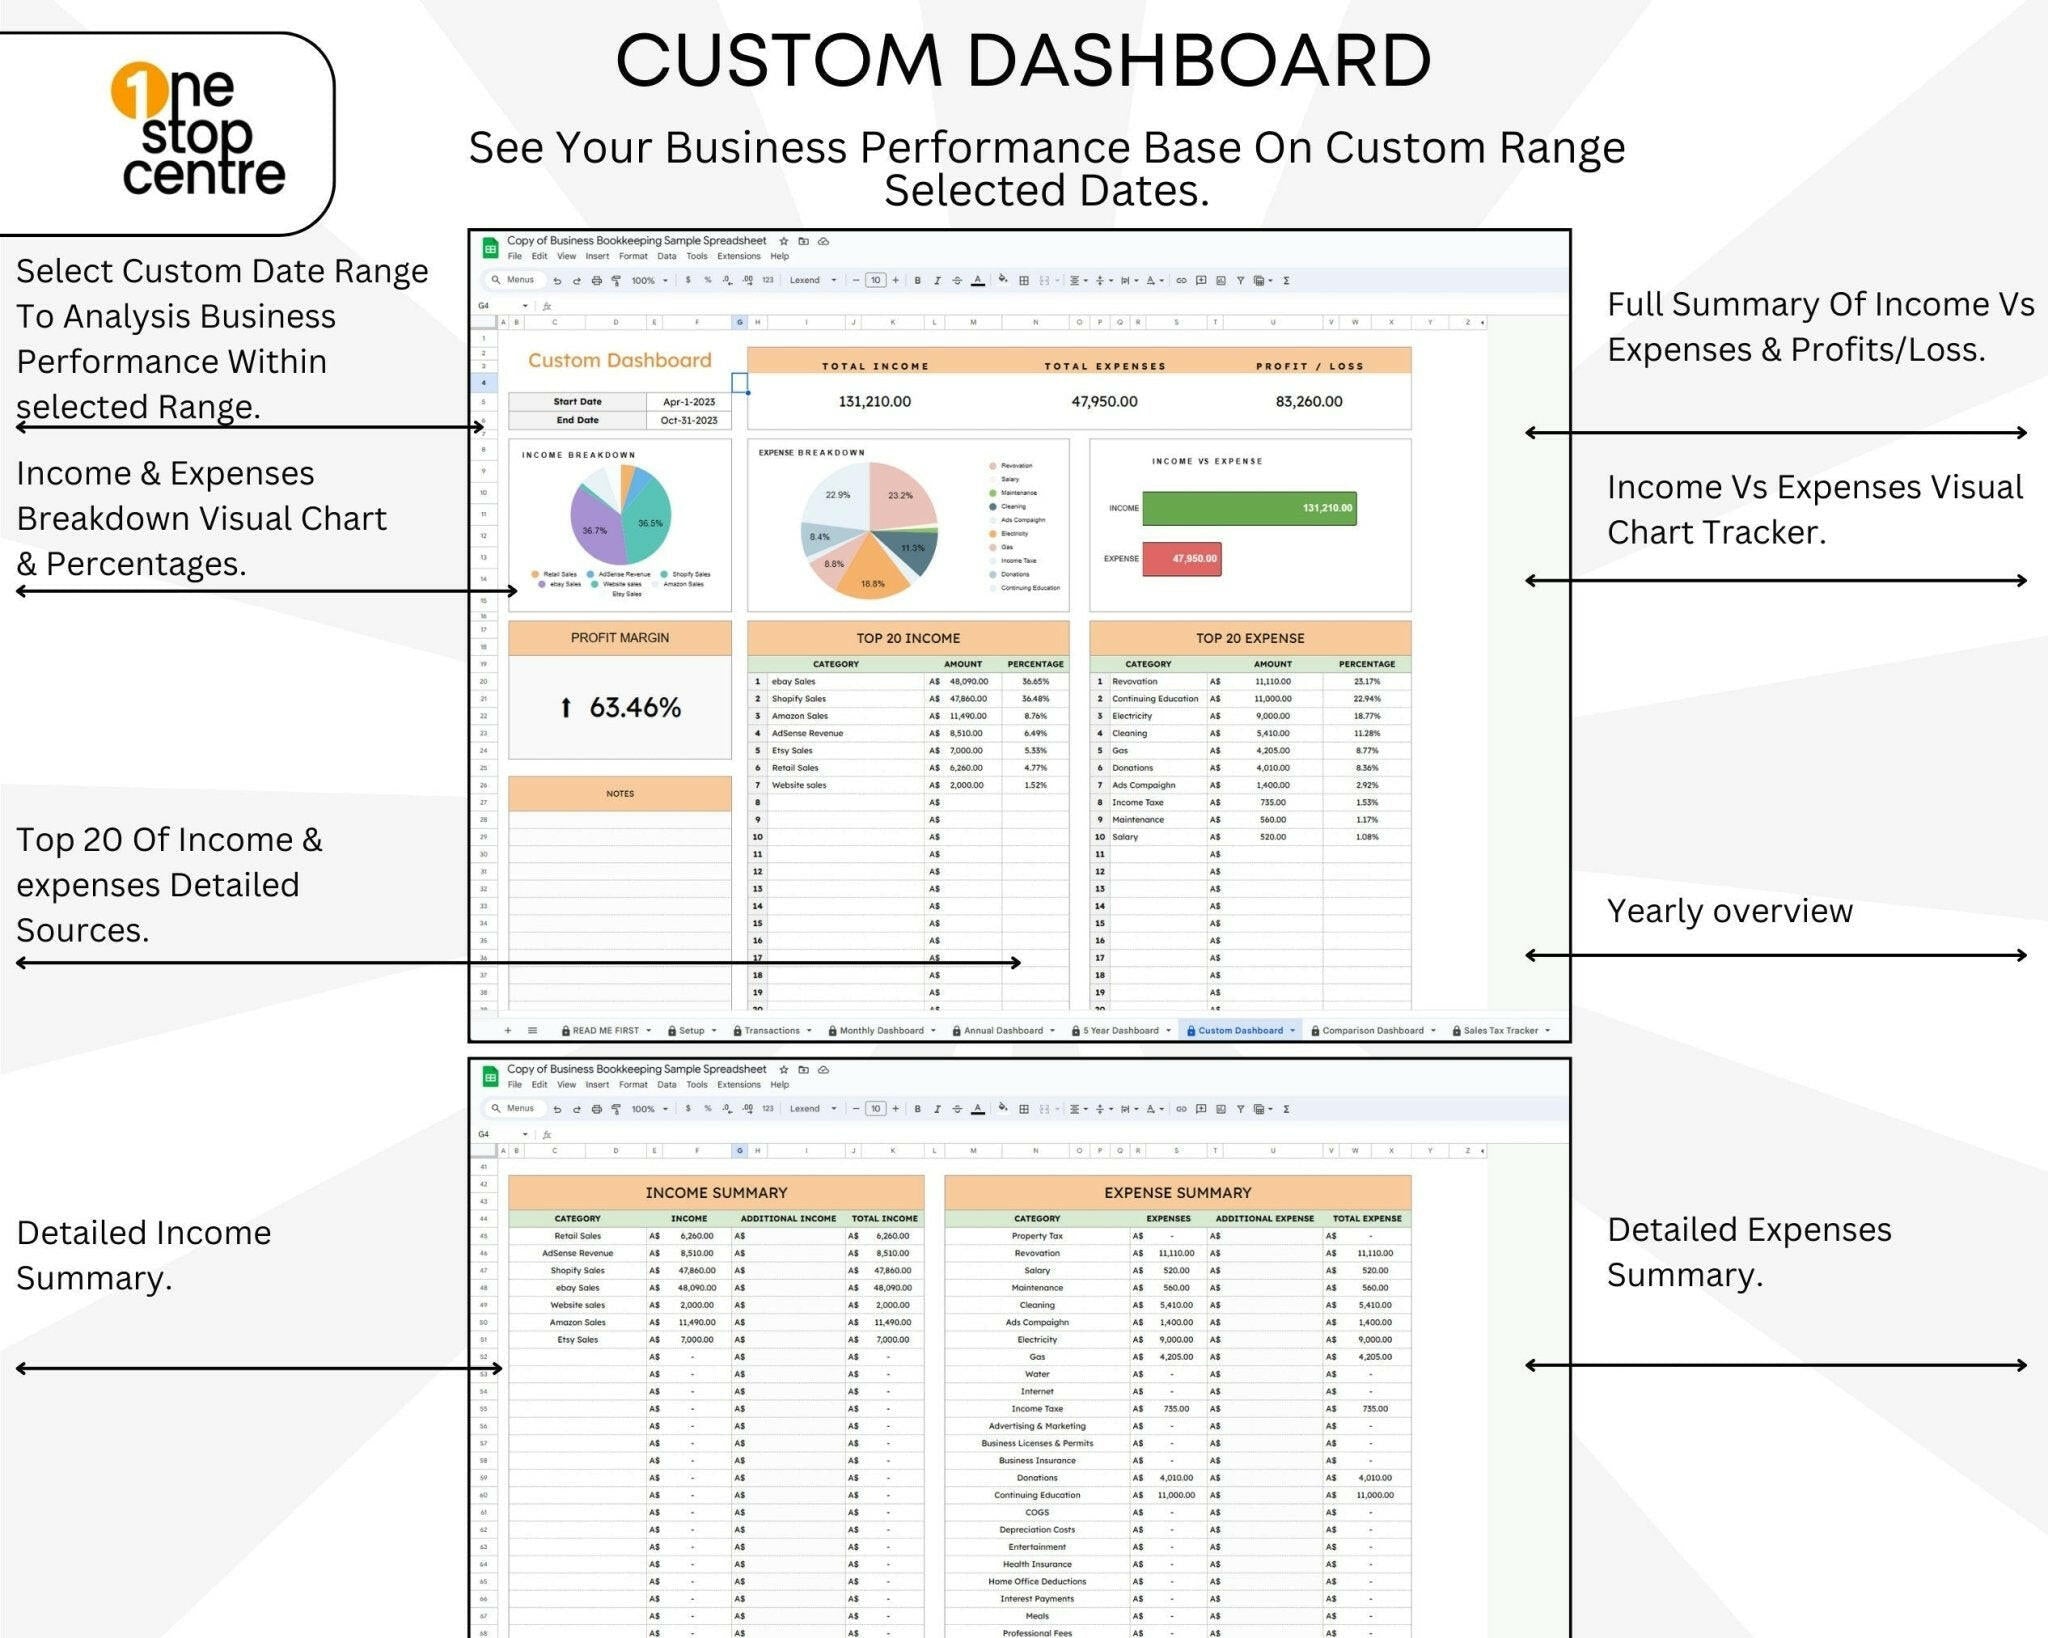Viewport: 2048px width, 1638px height.
Task: Open the Custom Dashboard sheet tab dropdown
Action: [1292, 1030]
